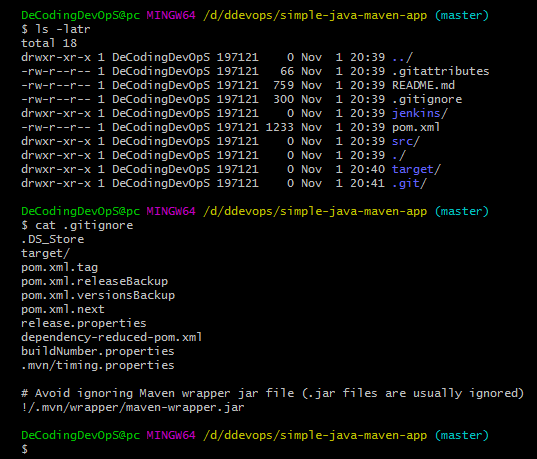Click the '# Avoid ignoring Maven wrapper' comment
This screenshot has height=459, width=537.
273,393
